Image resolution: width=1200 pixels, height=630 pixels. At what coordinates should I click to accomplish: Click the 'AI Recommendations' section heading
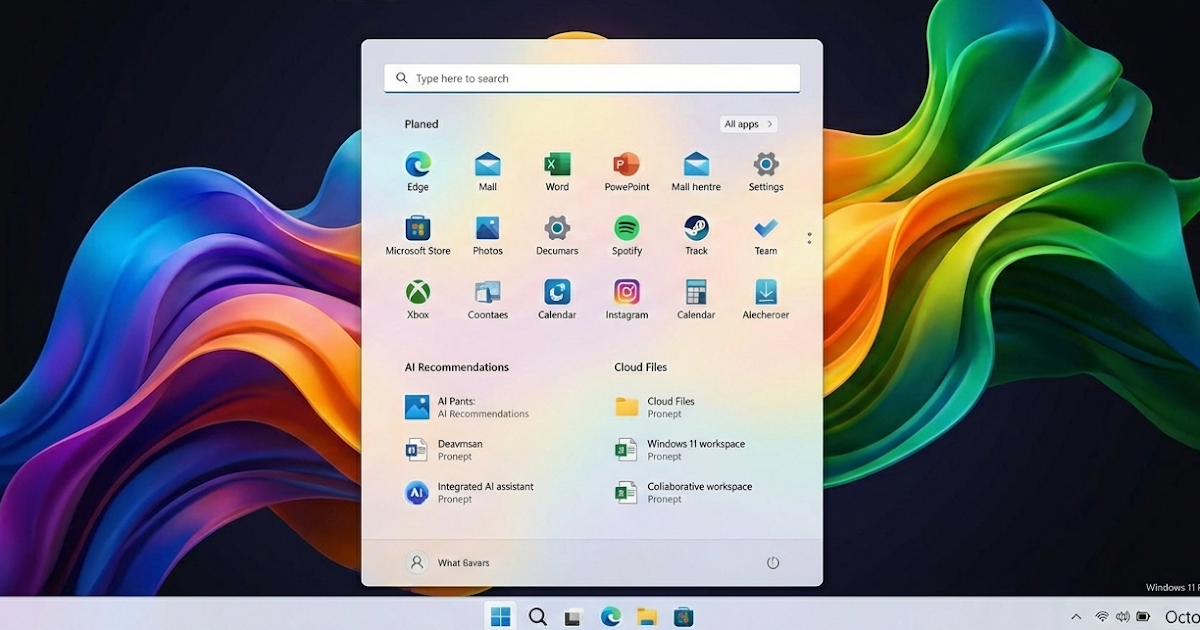click(x=457, y=367)
